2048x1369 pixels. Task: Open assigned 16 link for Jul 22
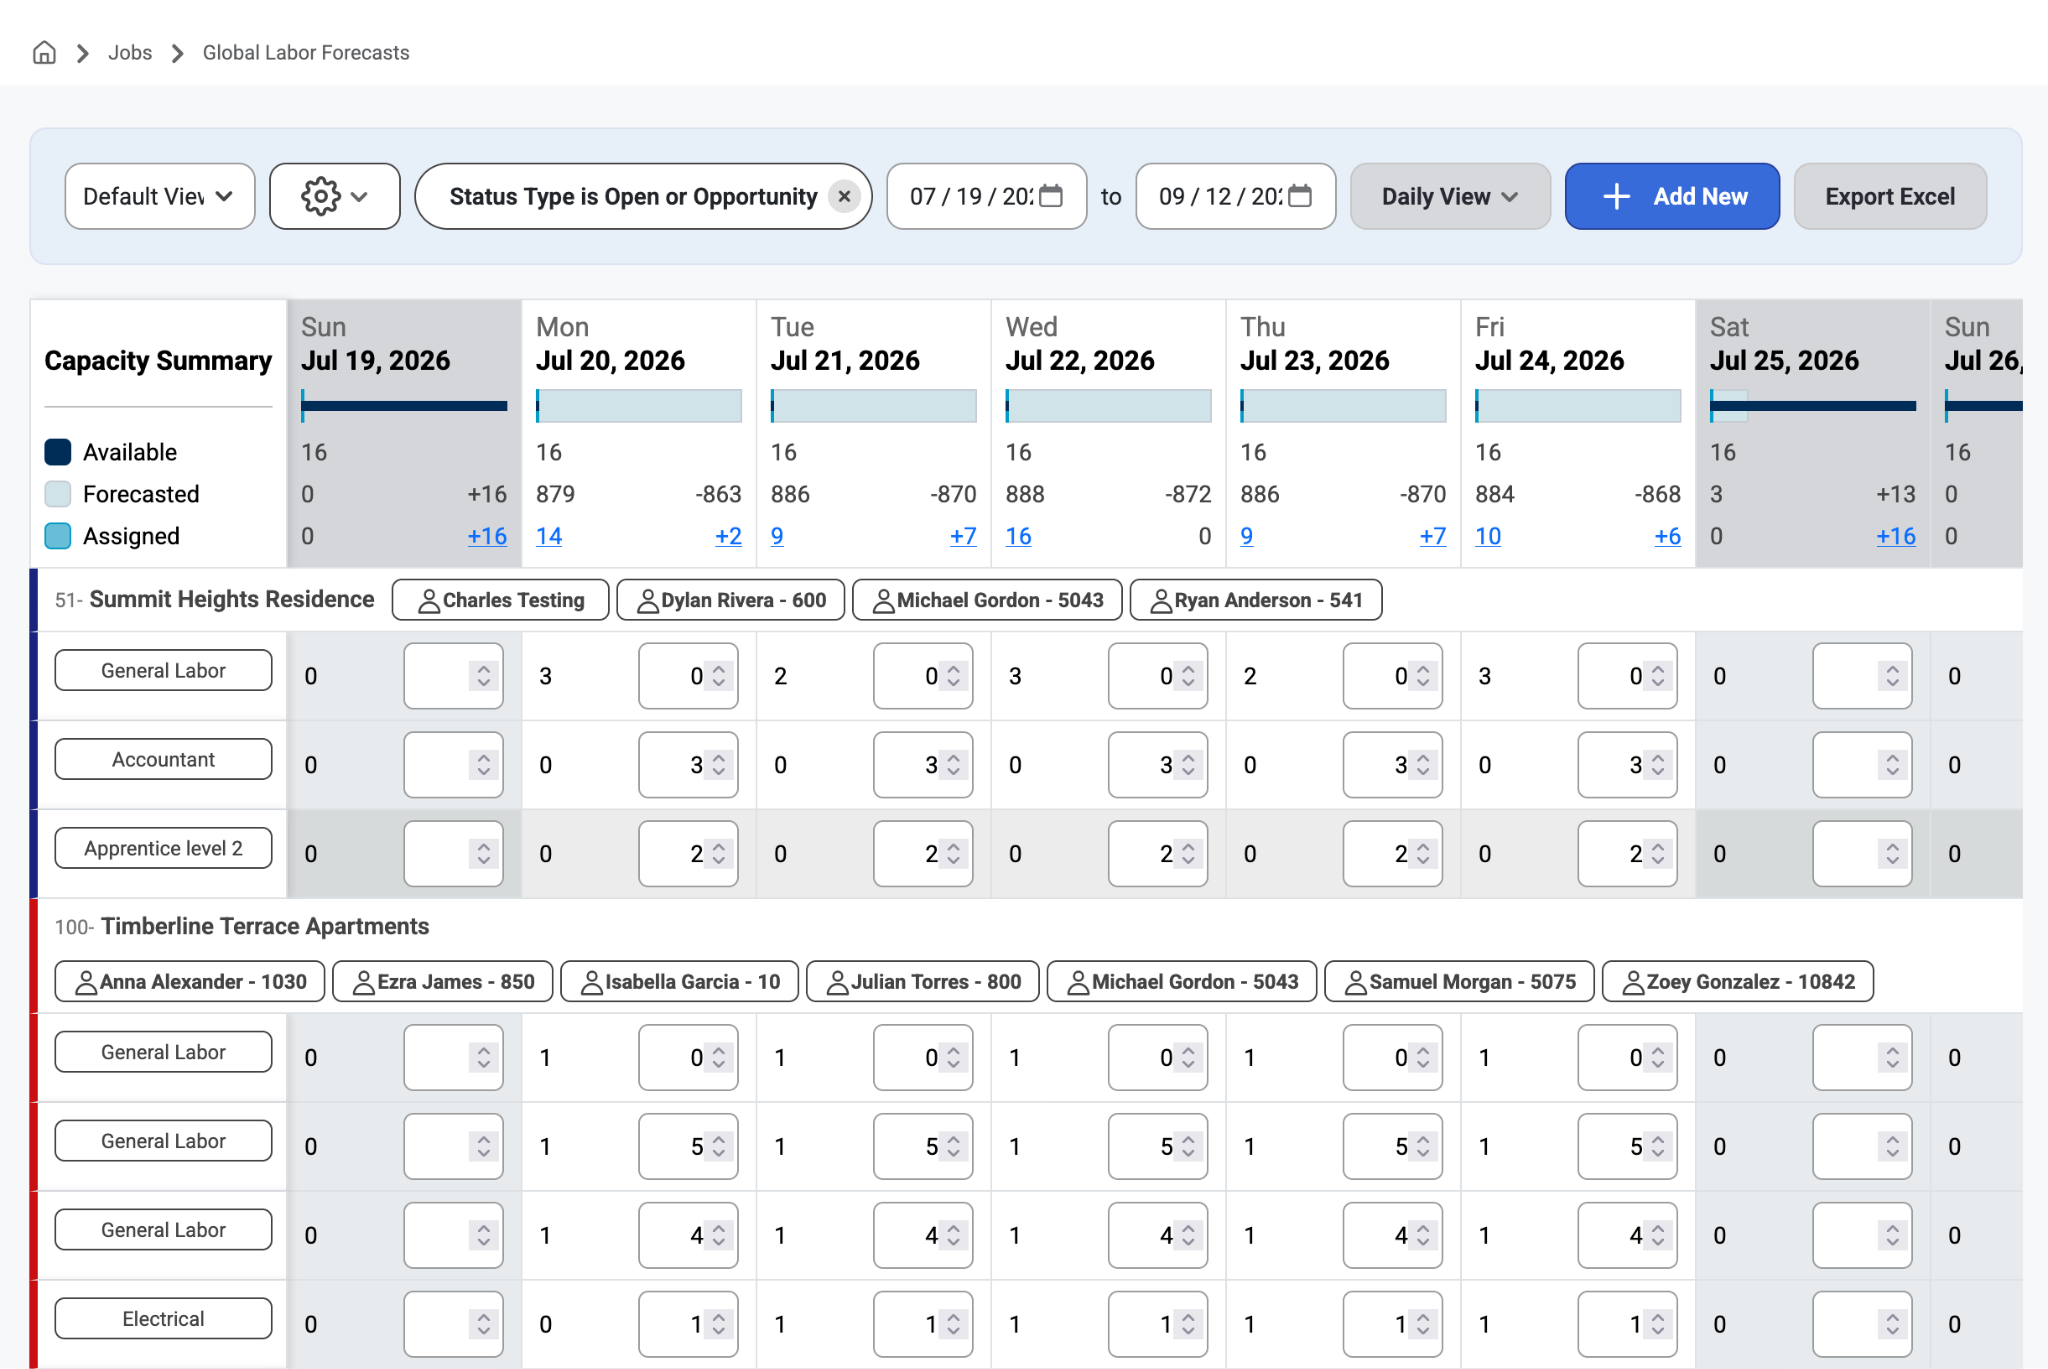(x=1018, y=536)
